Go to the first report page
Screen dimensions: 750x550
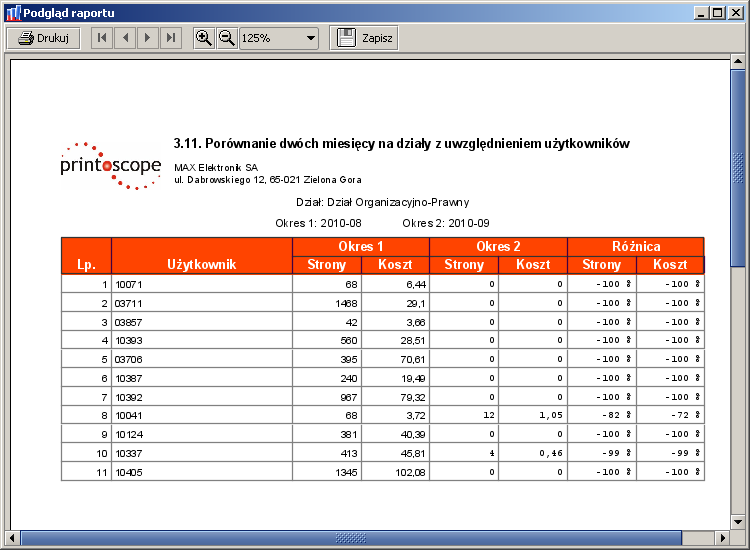click(x=102, y=38)
